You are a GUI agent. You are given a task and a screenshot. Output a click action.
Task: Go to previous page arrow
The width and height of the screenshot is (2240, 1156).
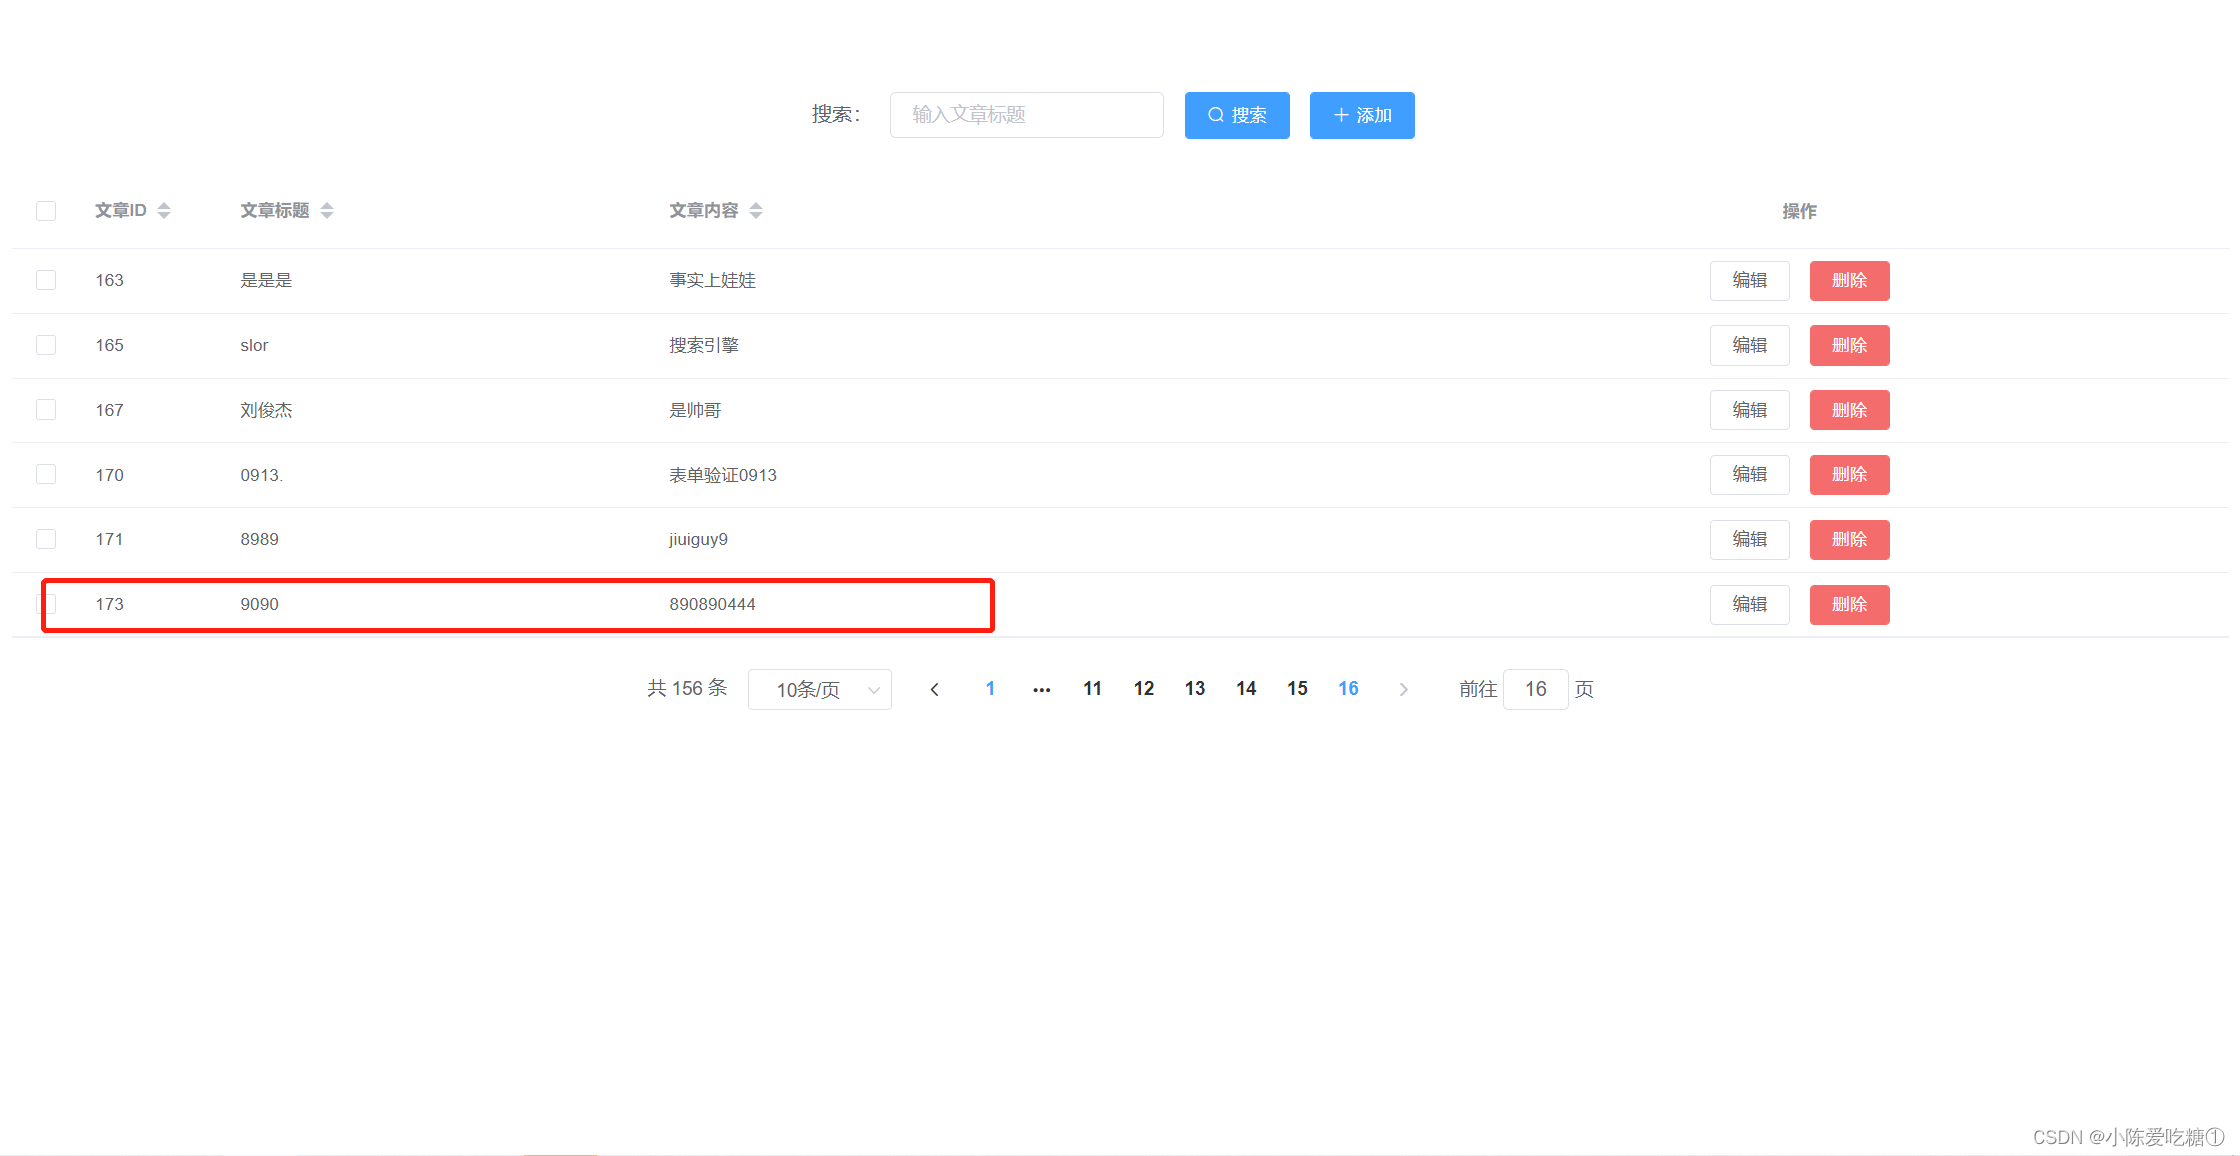934,689
